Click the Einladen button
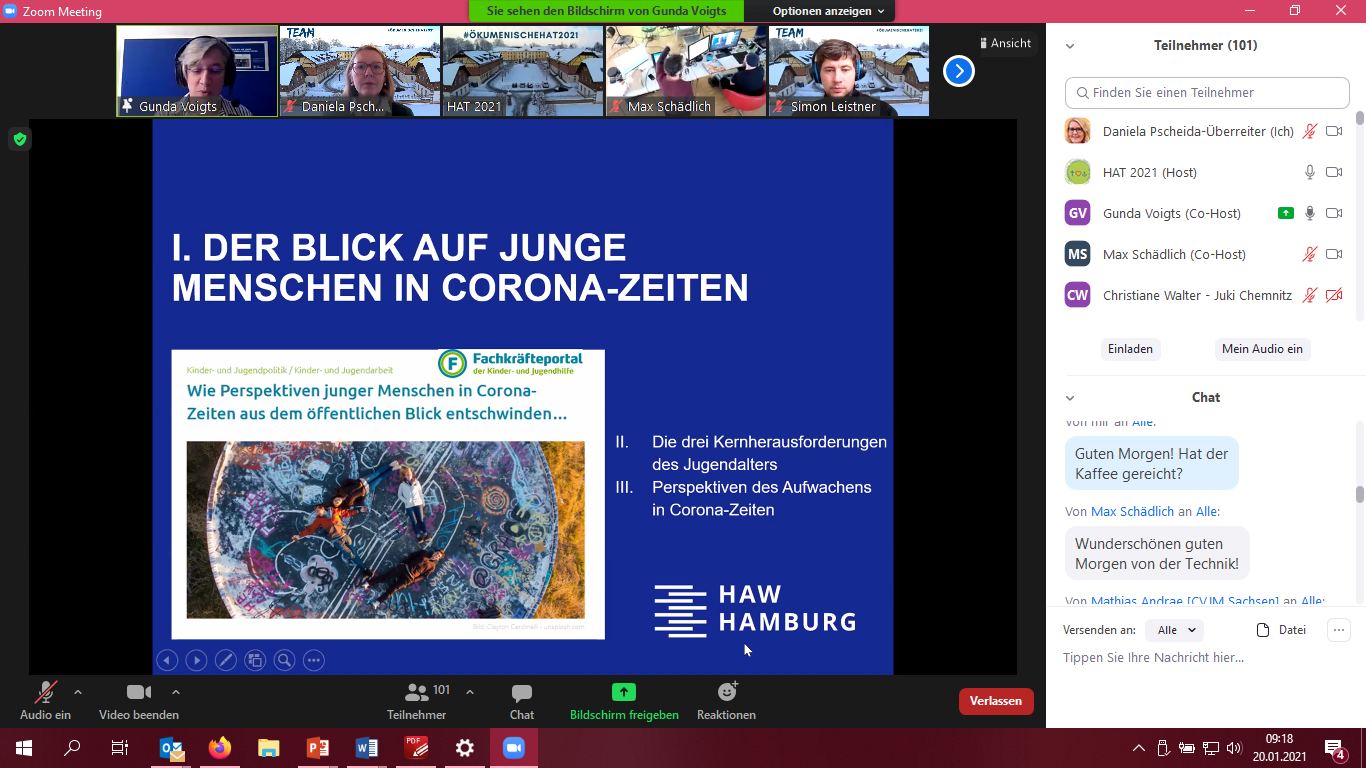1366x768 pixels. point(1130,349)
